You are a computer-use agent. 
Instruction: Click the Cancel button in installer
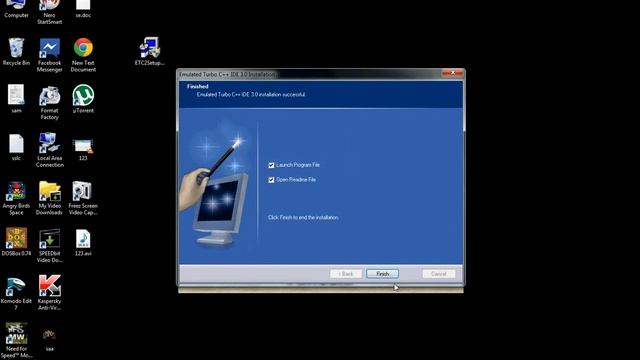click(439, 274)
